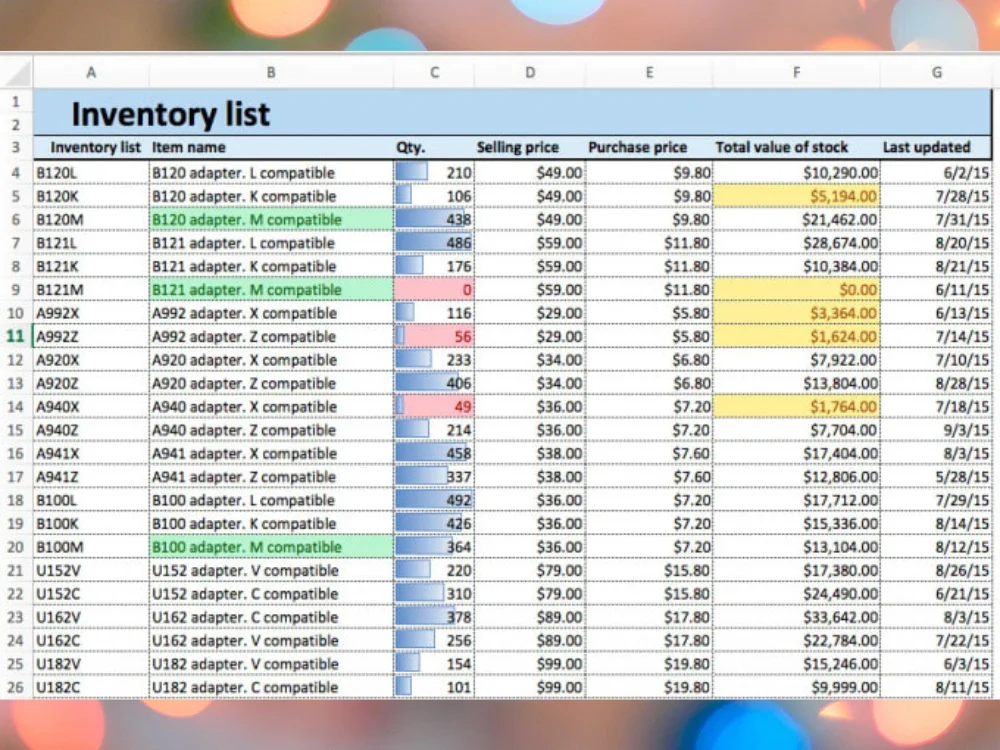Select cell U182C in column A
The image size is (1000, 750).
click(x=91, y=688)
